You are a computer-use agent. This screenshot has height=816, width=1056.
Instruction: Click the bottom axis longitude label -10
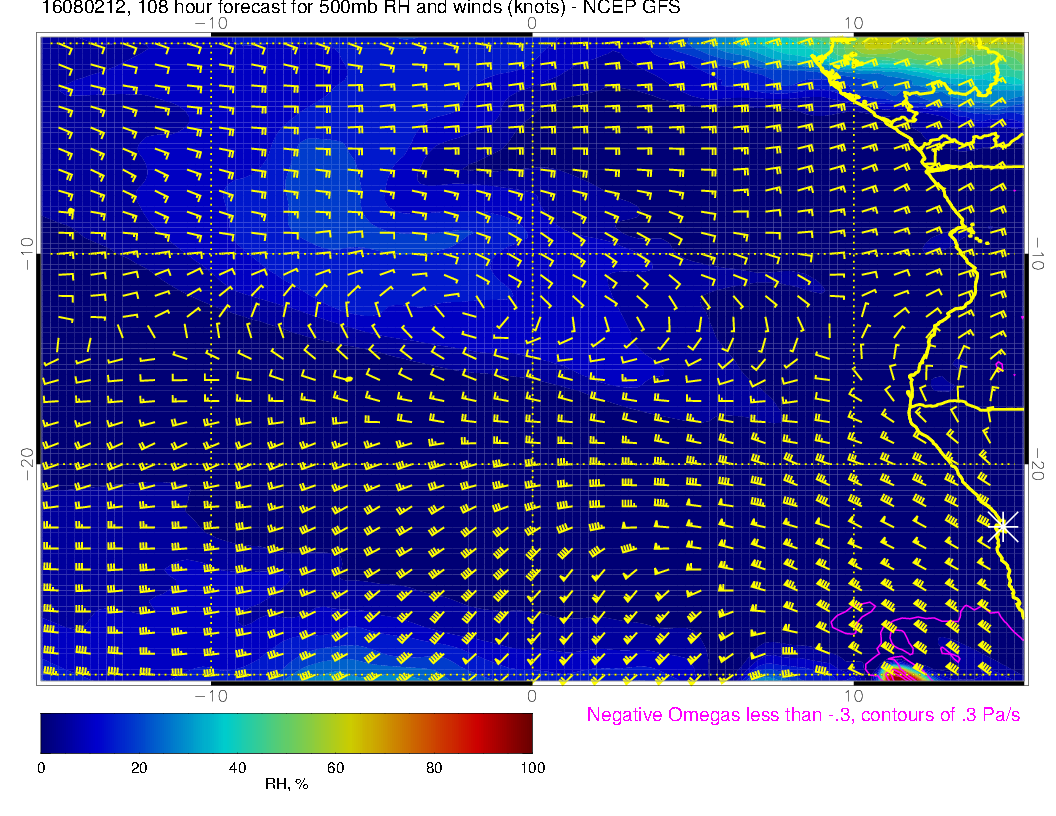pos(210,695)
